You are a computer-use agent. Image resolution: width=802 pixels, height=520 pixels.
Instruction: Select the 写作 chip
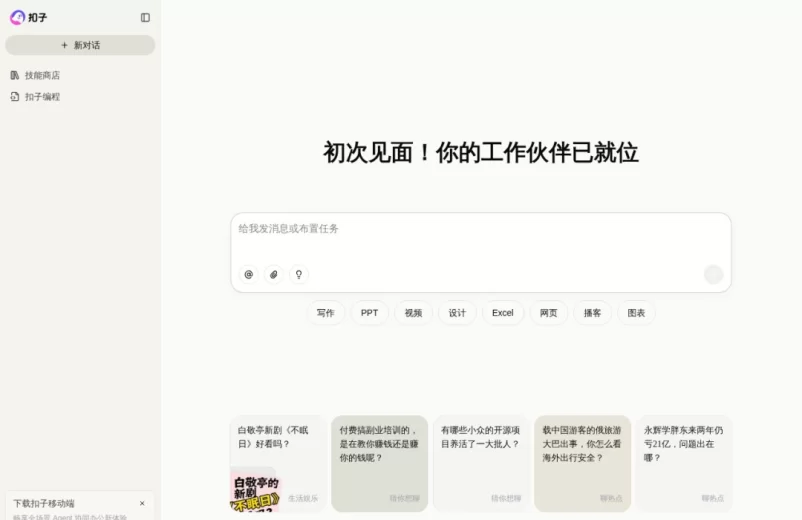325,313
